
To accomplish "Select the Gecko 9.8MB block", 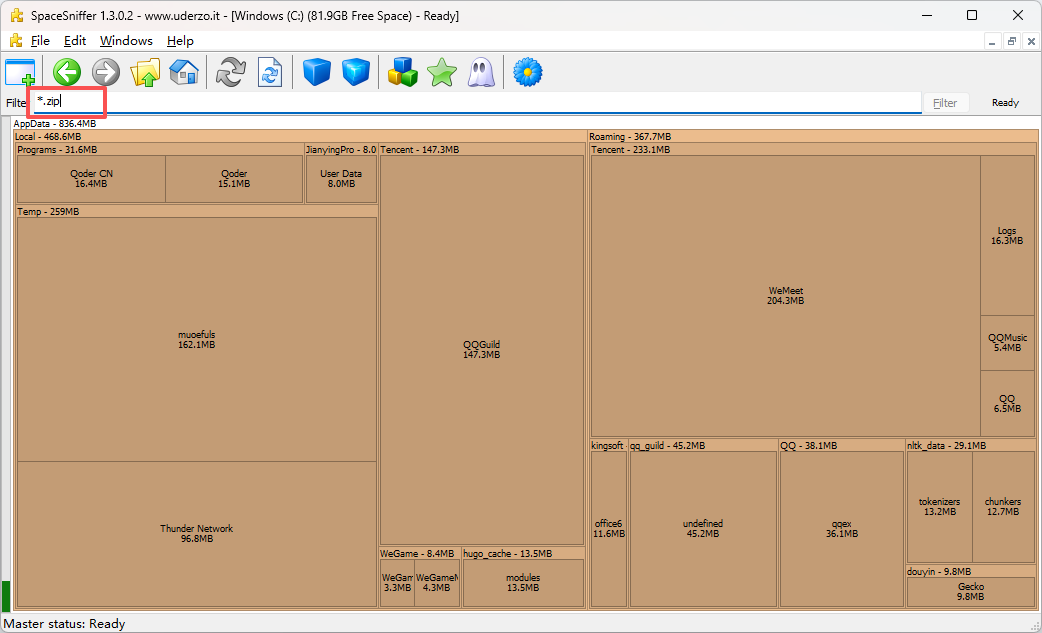I will [971, 592].
